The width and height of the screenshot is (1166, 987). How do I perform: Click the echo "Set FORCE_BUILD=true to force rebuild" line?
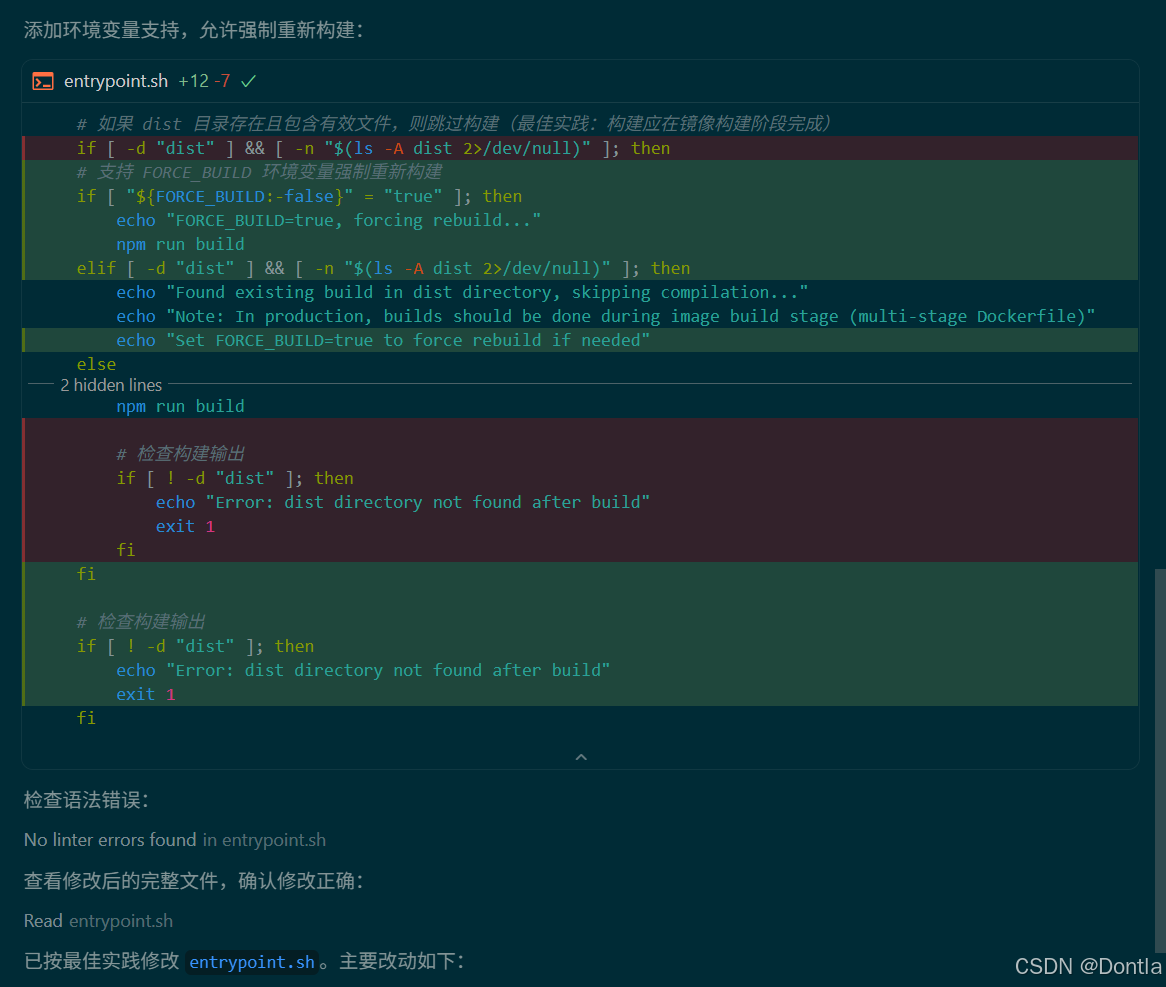click(580, 340)
